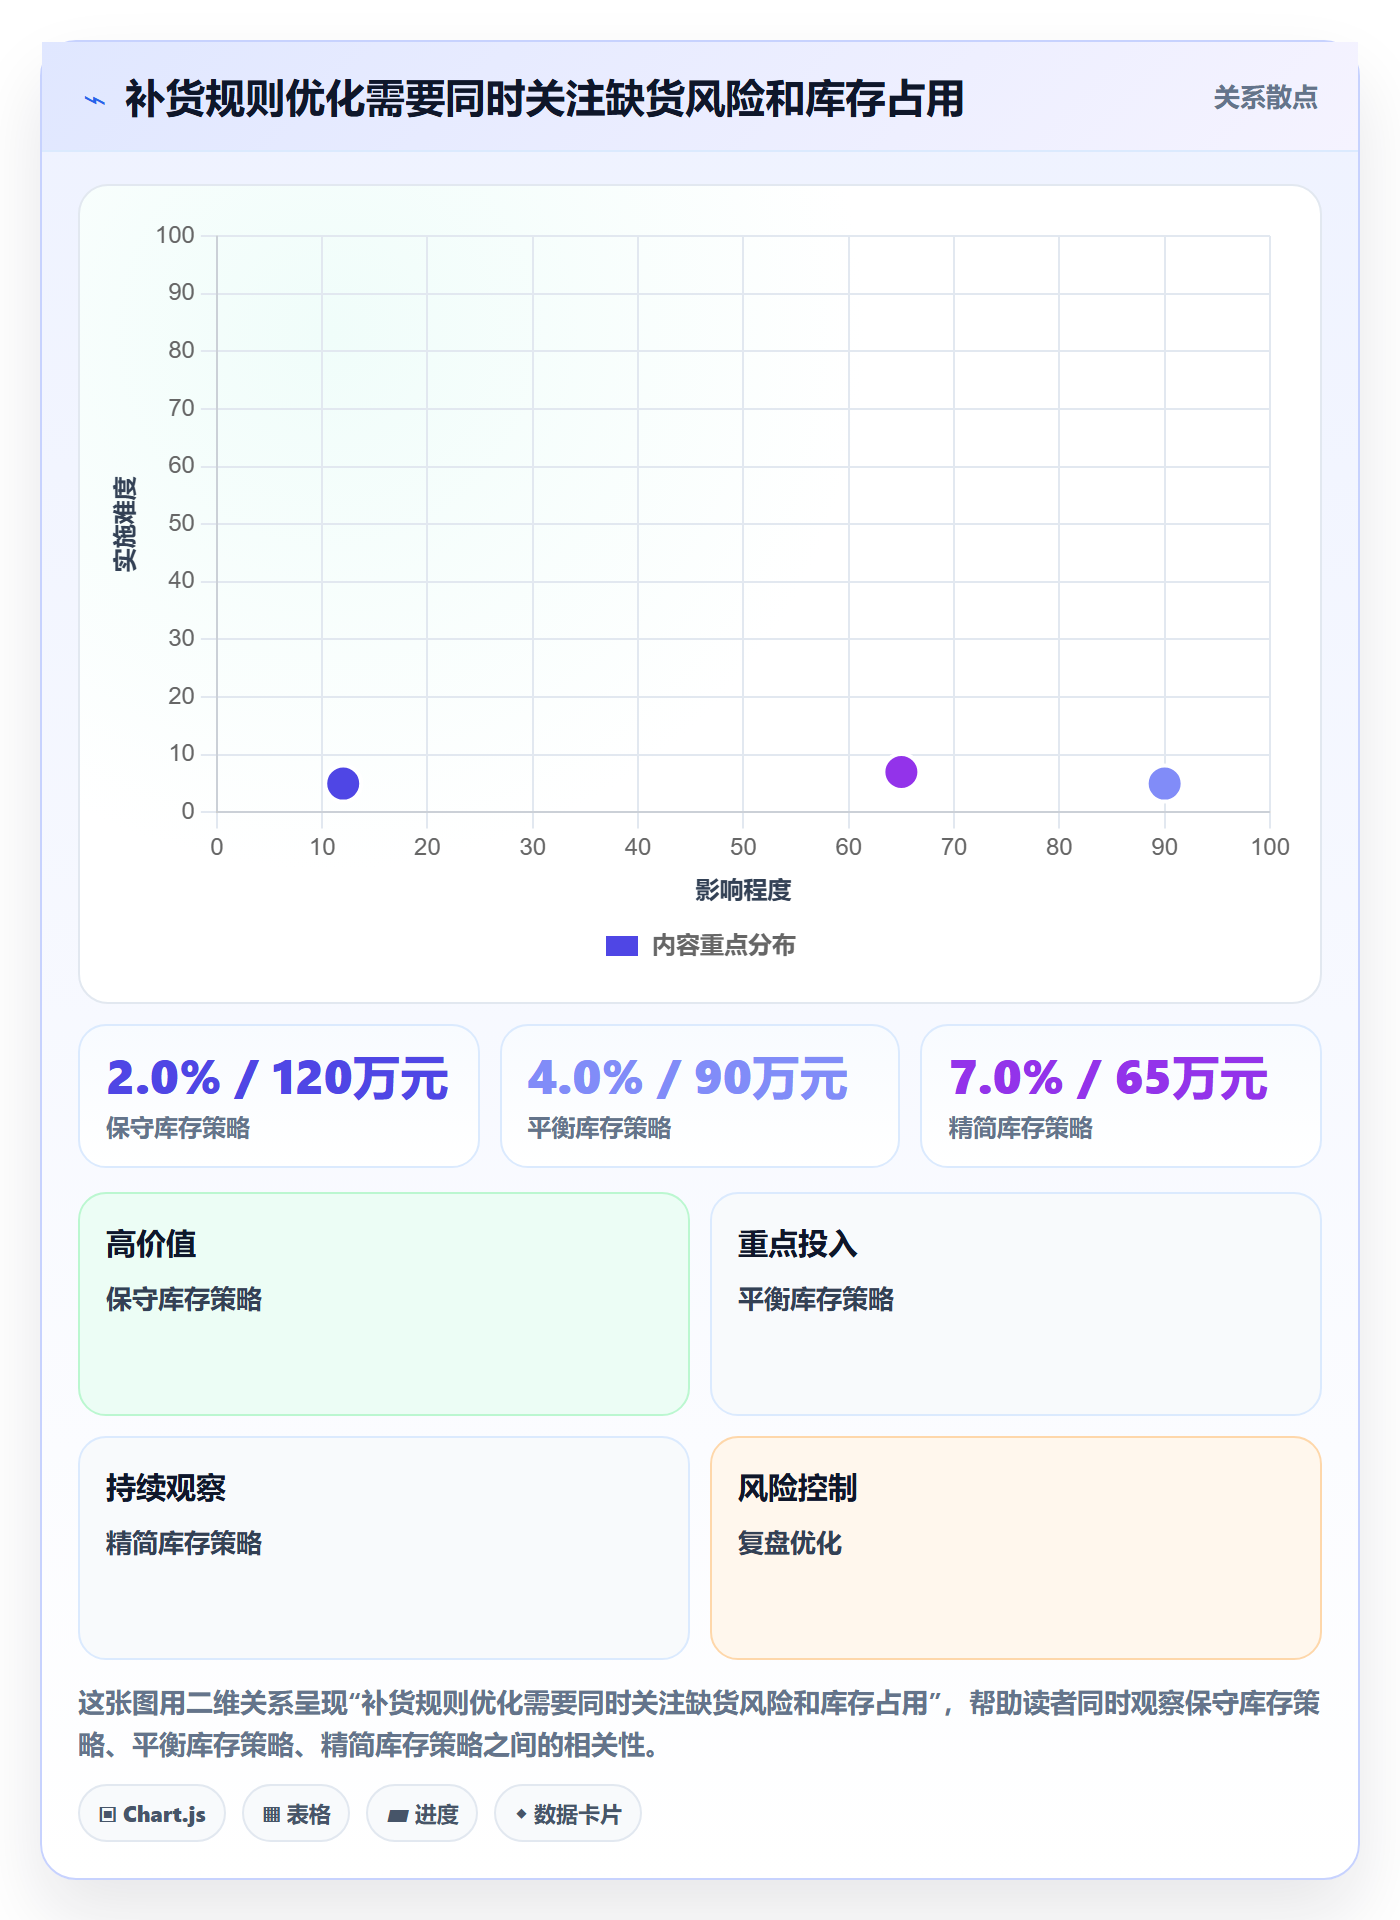
Task: Click the grid icon in 表格 chip
Action: point(272,1815)
